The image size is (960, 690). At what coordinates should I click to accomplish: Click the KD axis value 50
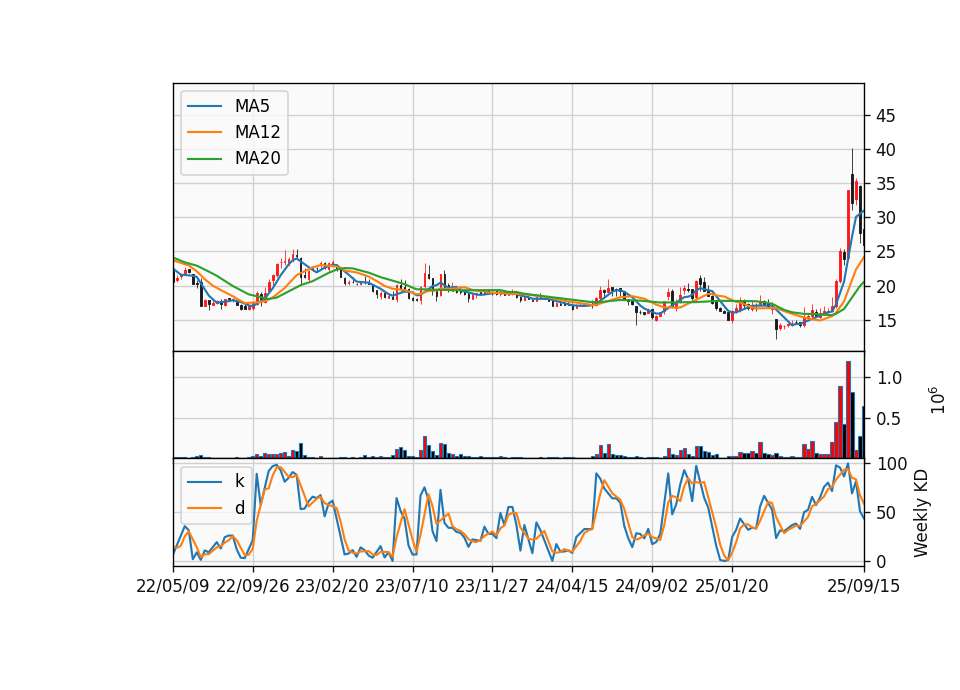click(886, 513)
